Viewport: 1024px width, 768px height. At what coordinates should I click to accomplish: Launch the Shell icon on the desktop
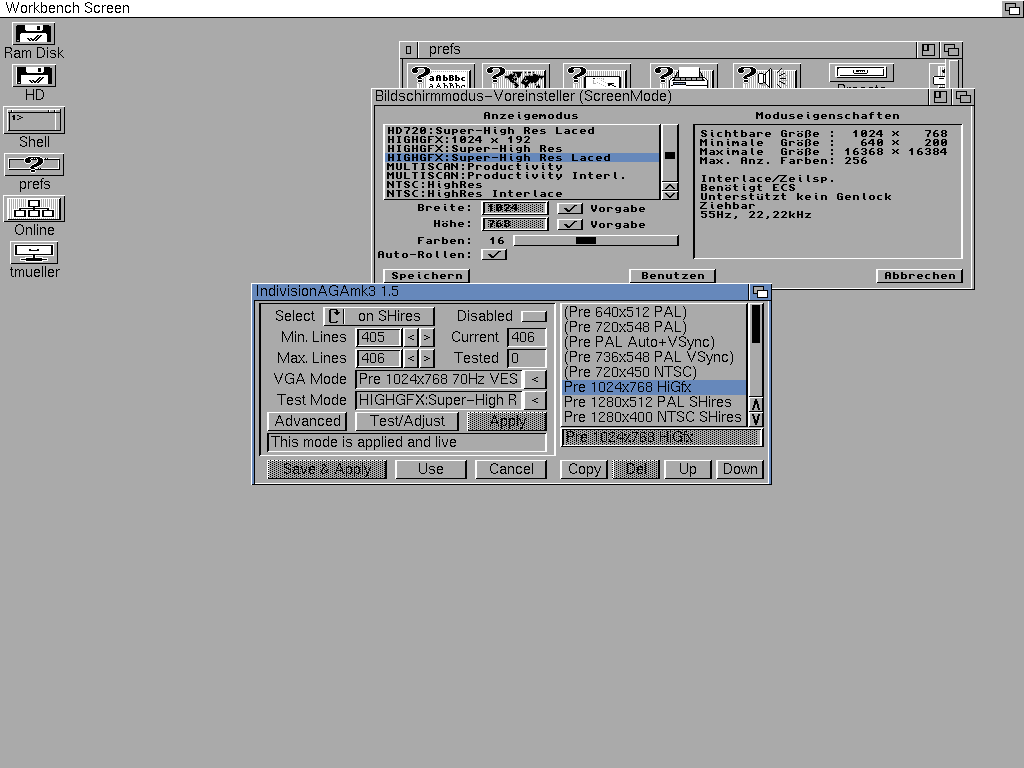(x=34, y=121)
